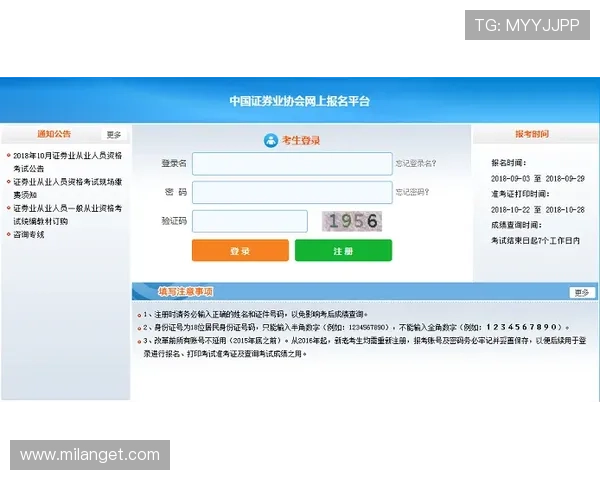
Task: Click the 中国证券业协会网上报名平台 banner title
Action: coord(300,101)
